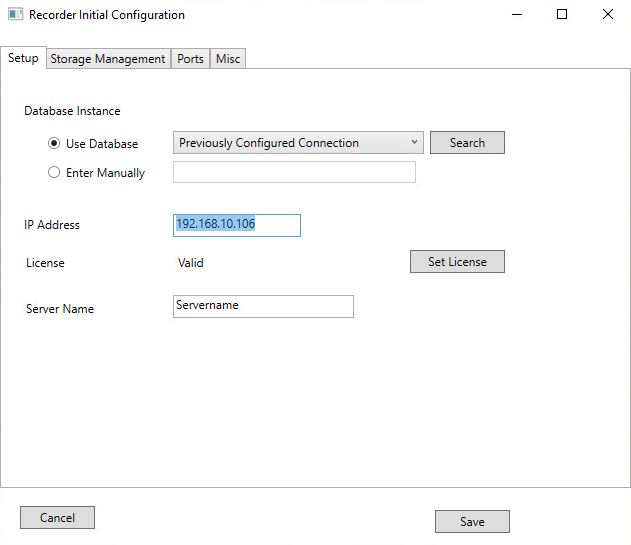The width and height of the screenshot is (631, 545).
Task: Expand the Previously Configured Connection dropdown
Action: [x=298, y=143]
